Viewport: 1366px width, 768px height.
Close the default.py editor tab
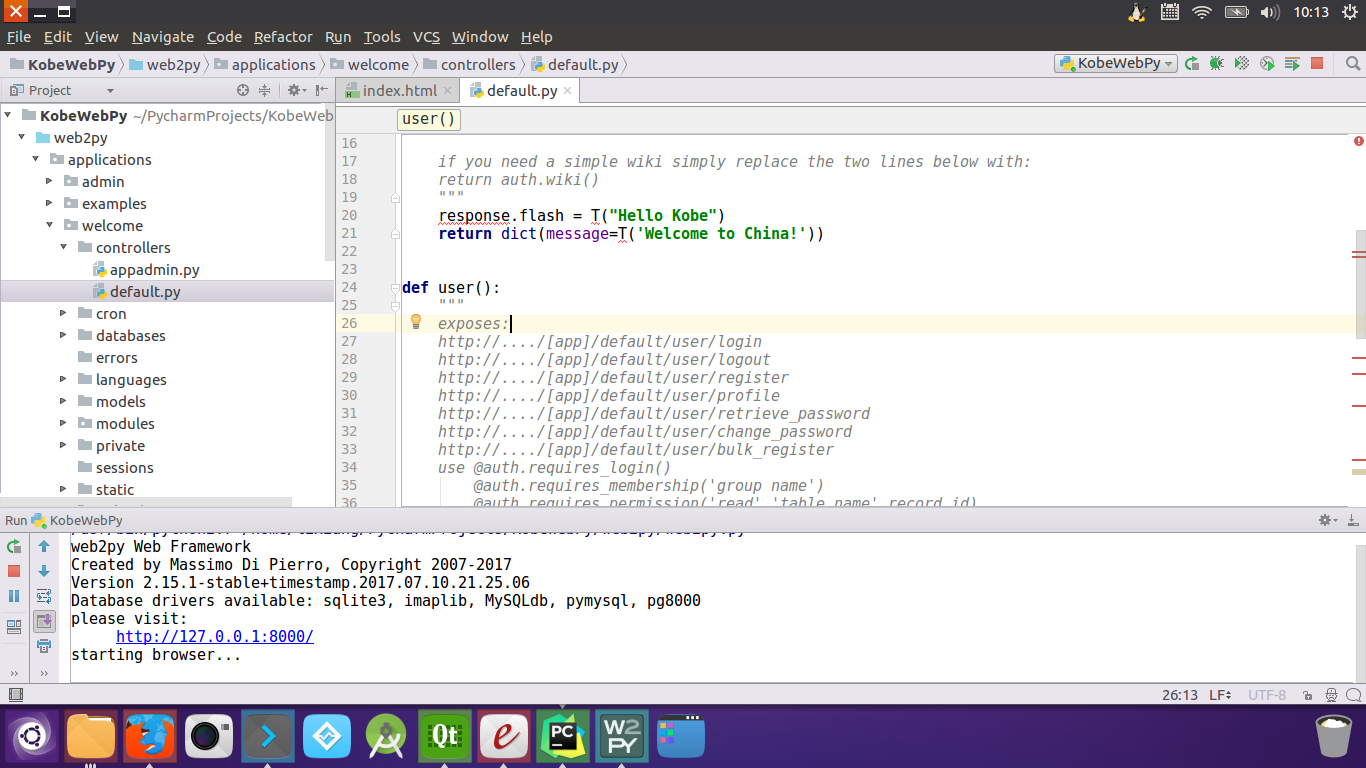[568, 90]
